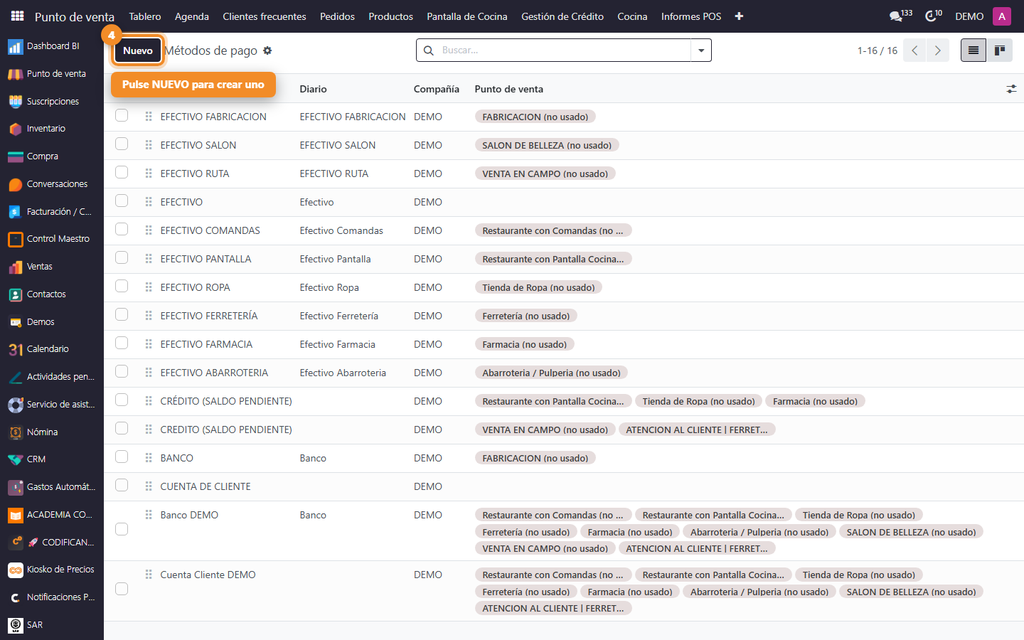Open optional columns adjust icon
This screenshot has width=1024, height=640.
(x=1011, y=89)
